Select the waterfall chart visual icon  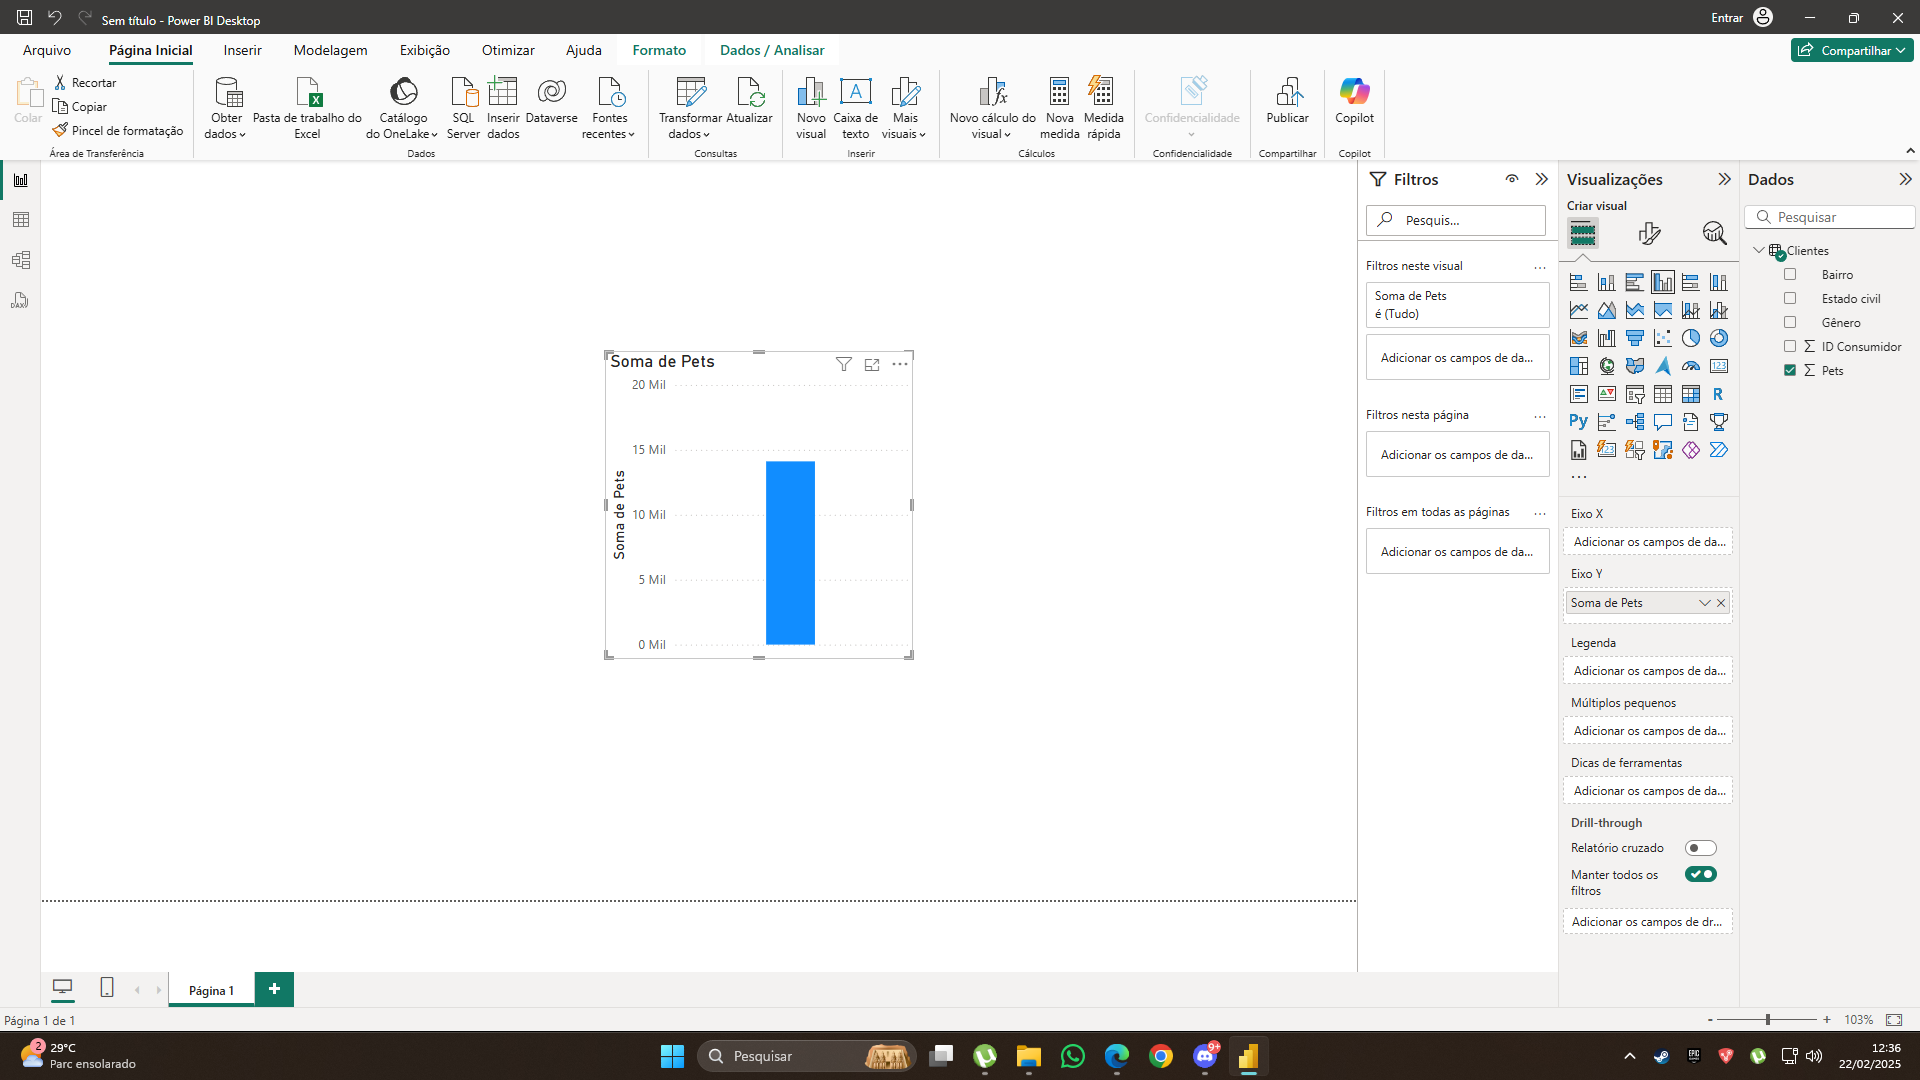pos(1607,338)
